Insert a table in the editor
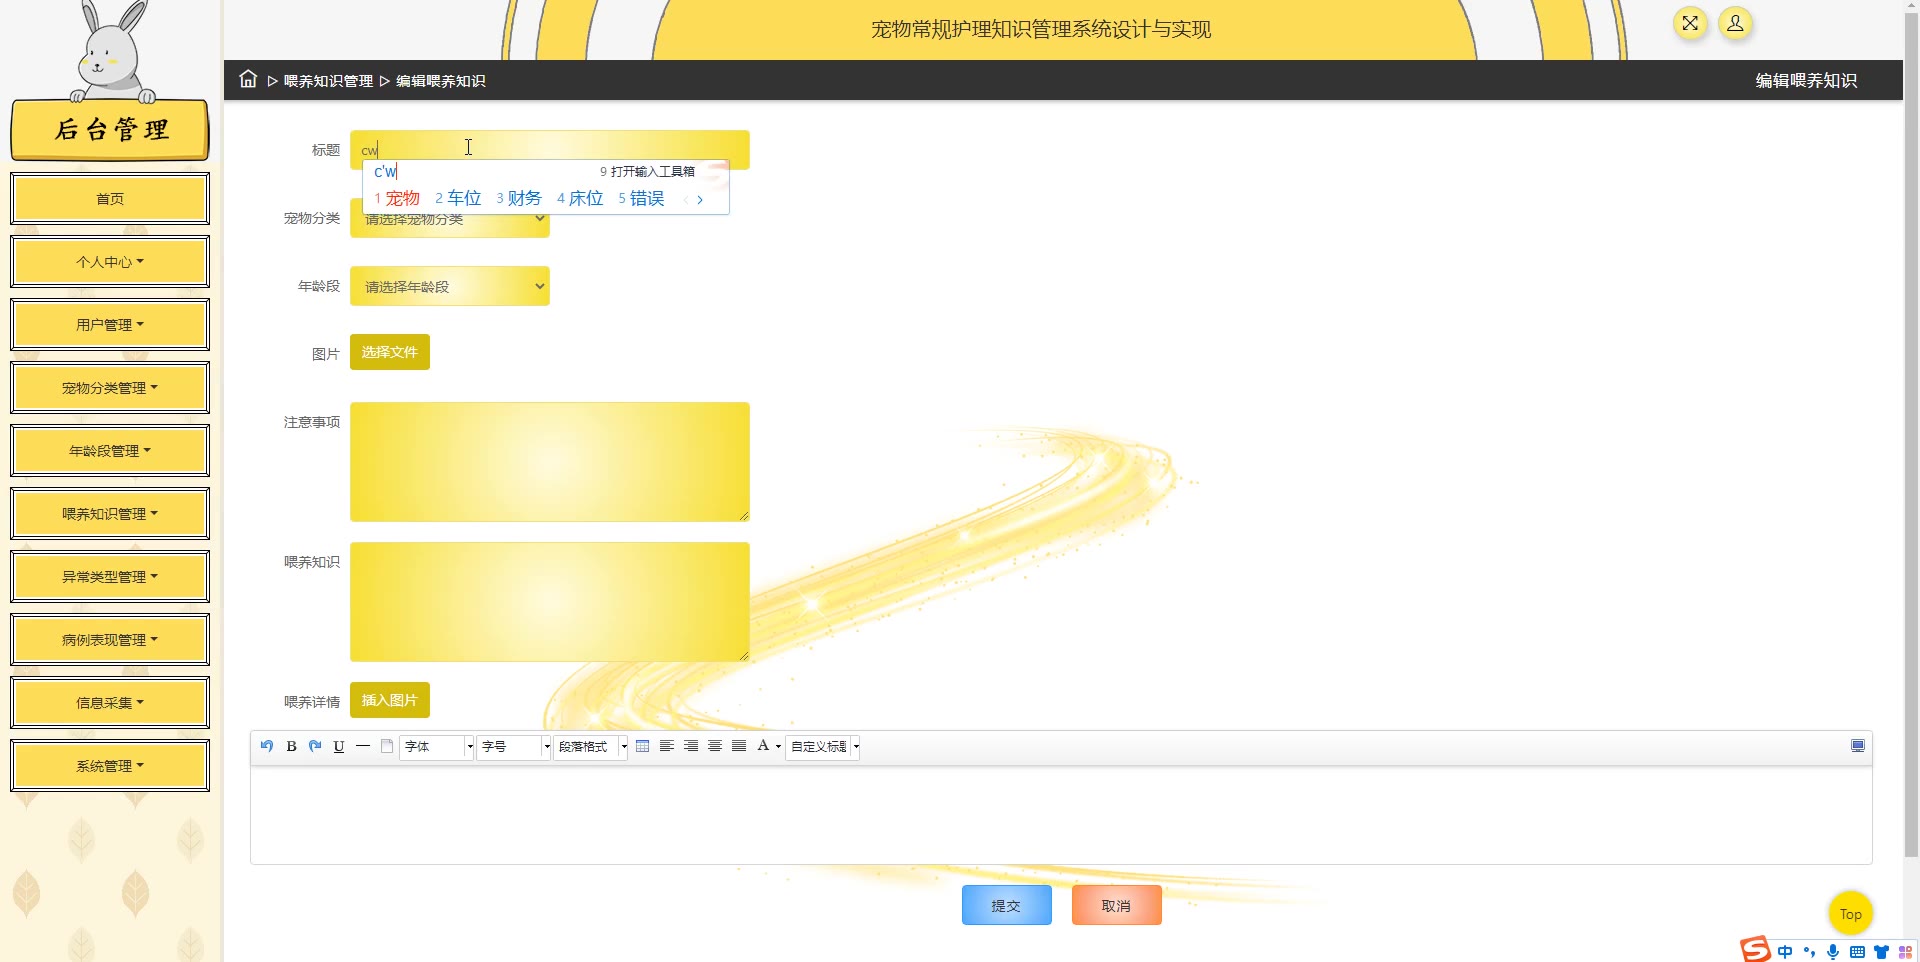1920x962 pixels. pos(643,746)
